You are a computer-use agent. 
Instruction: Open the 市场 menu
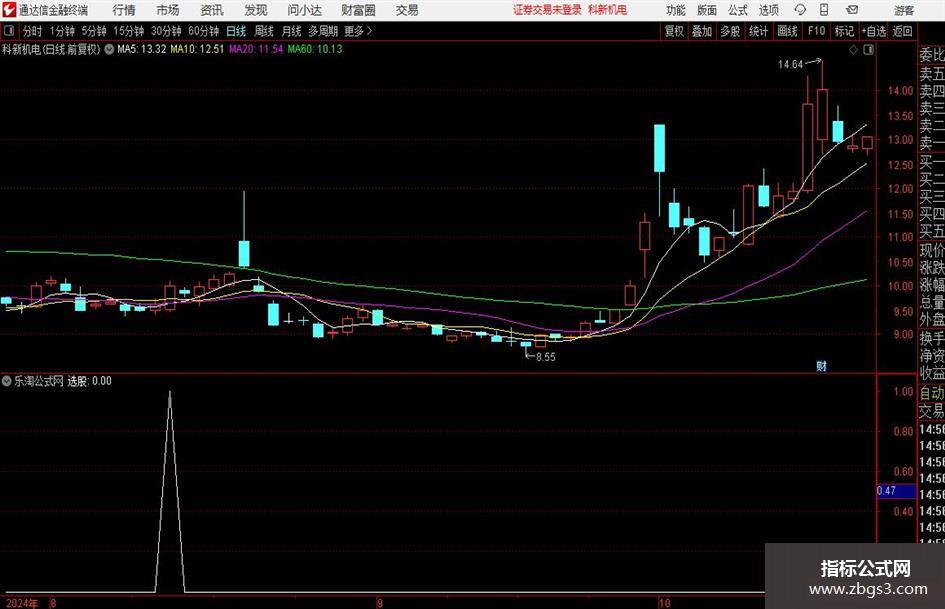168,10
